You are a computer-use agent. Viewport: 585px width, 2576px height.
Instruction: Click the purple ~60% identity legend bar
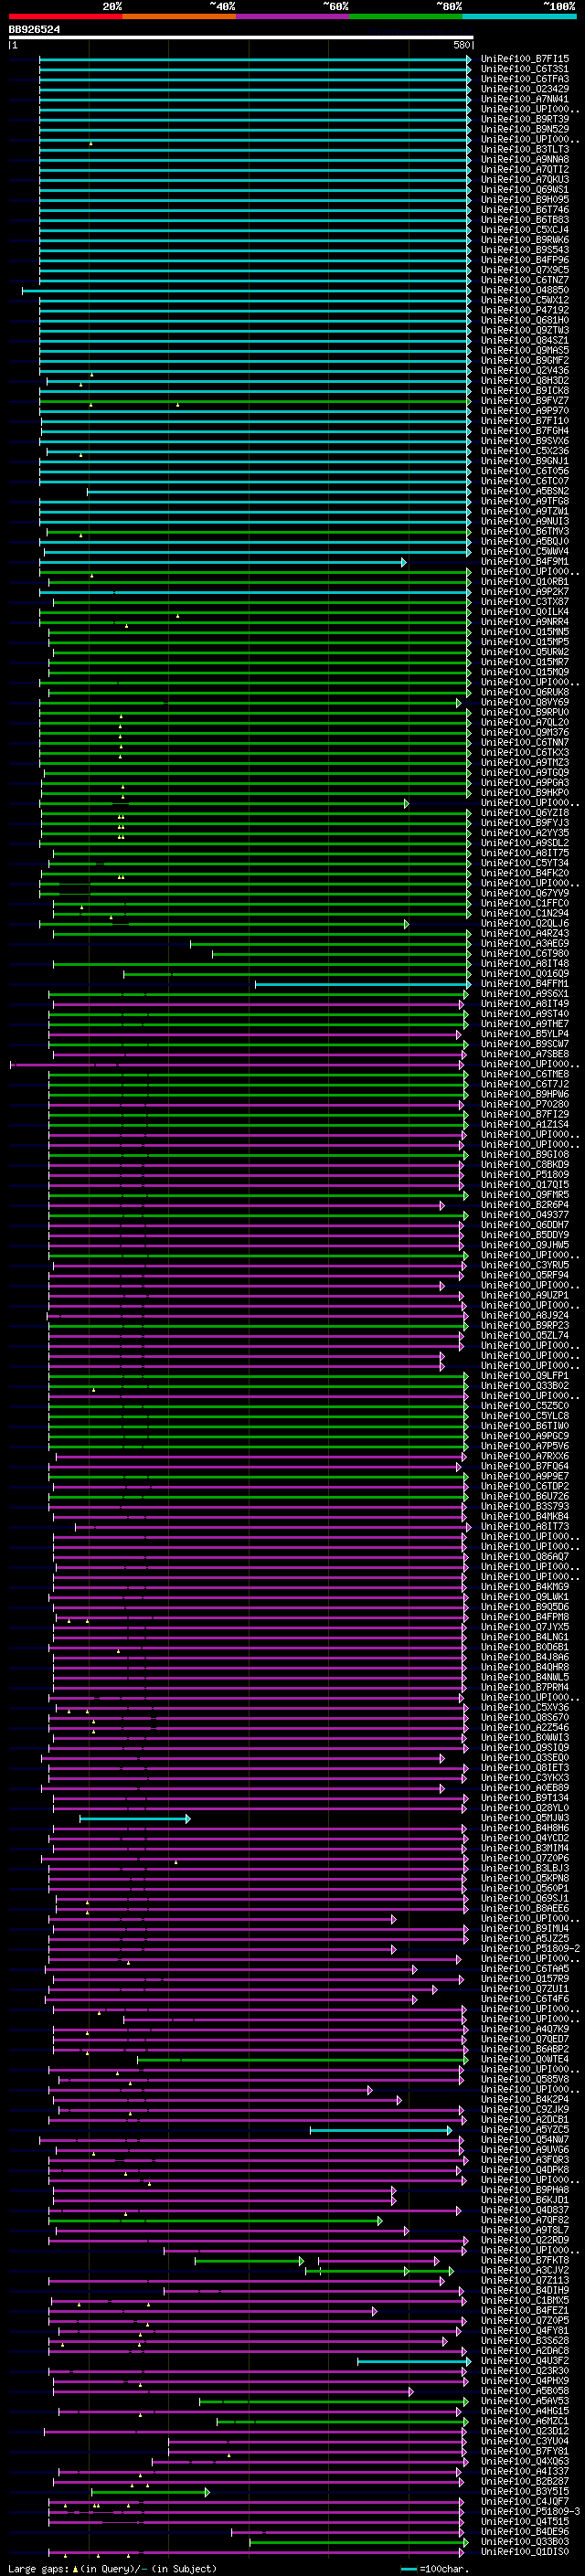coord(292,16)
